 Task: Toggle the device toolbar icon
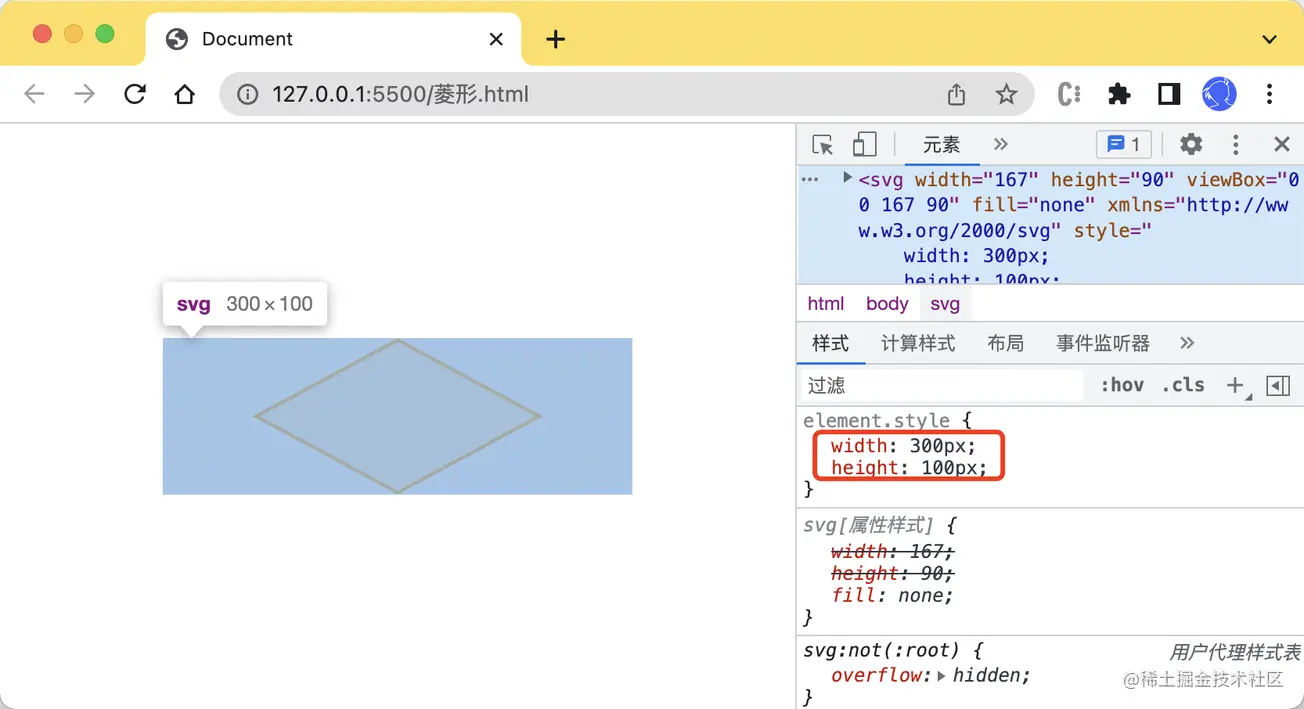864,144
